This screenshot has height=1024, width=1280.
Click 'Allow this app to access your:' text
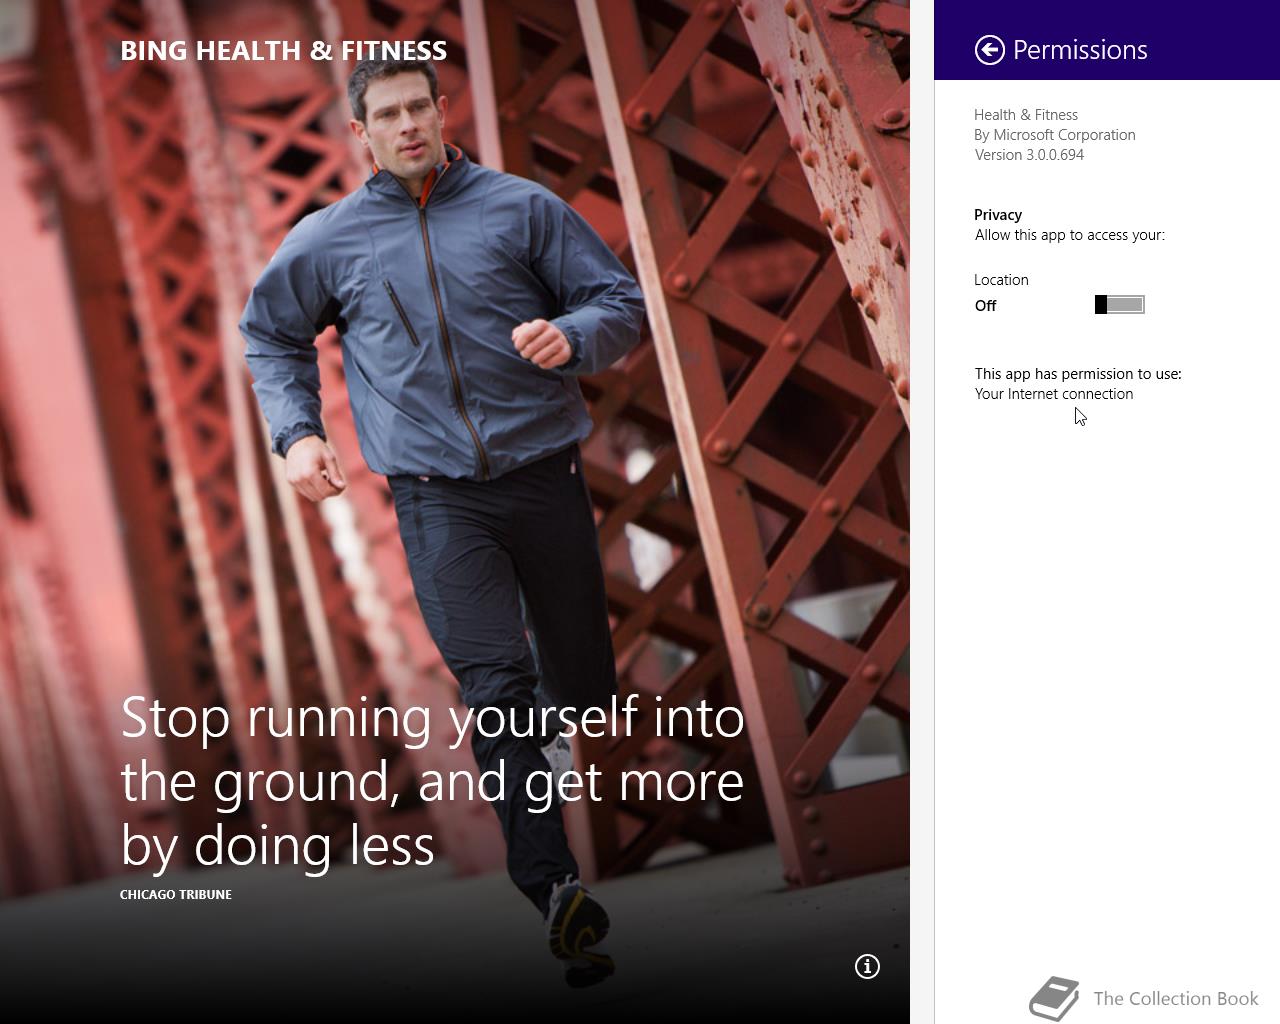click(x=1070, y=235)
